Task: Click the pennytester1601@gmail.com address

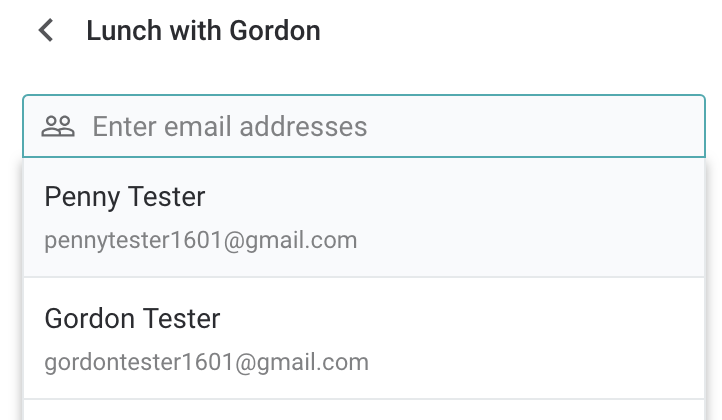Action: tap(200, 241)
